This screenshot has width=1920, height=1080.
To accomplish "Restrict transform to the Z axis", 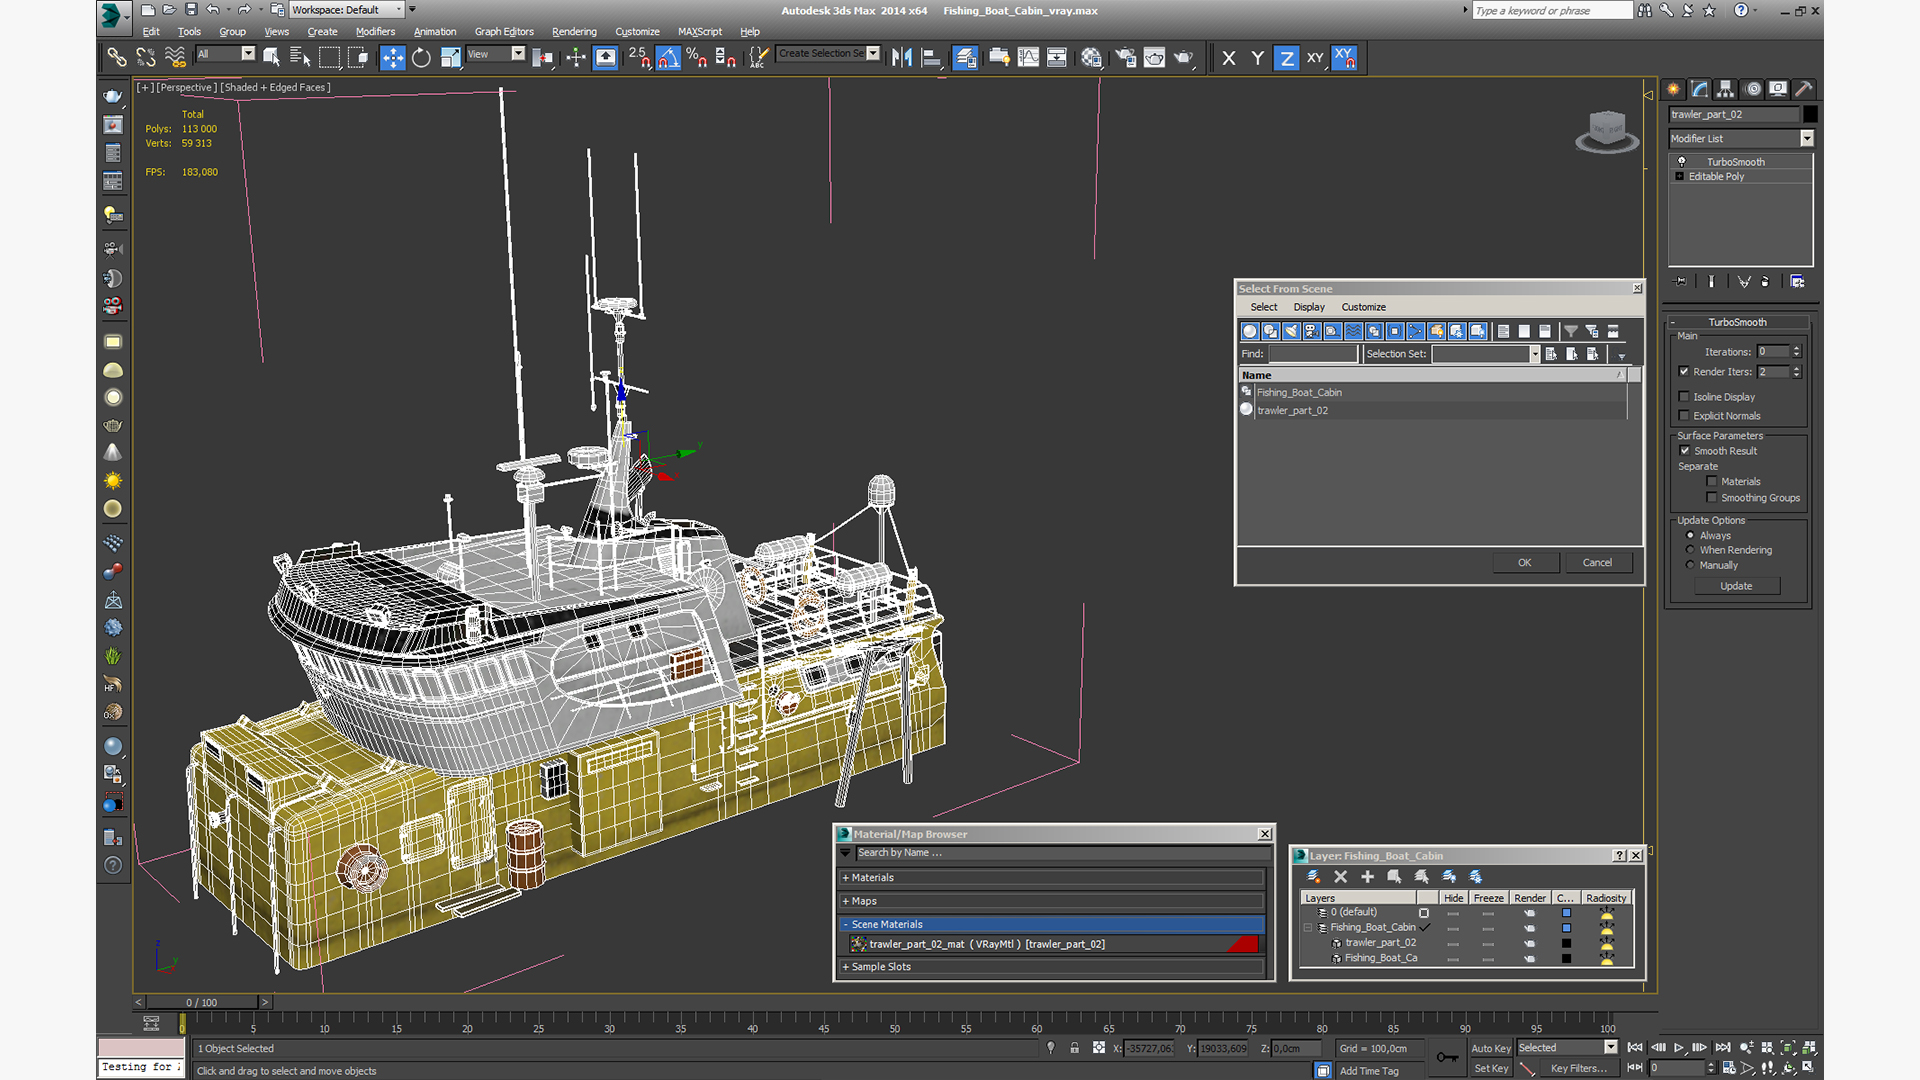I will 1287,58.
